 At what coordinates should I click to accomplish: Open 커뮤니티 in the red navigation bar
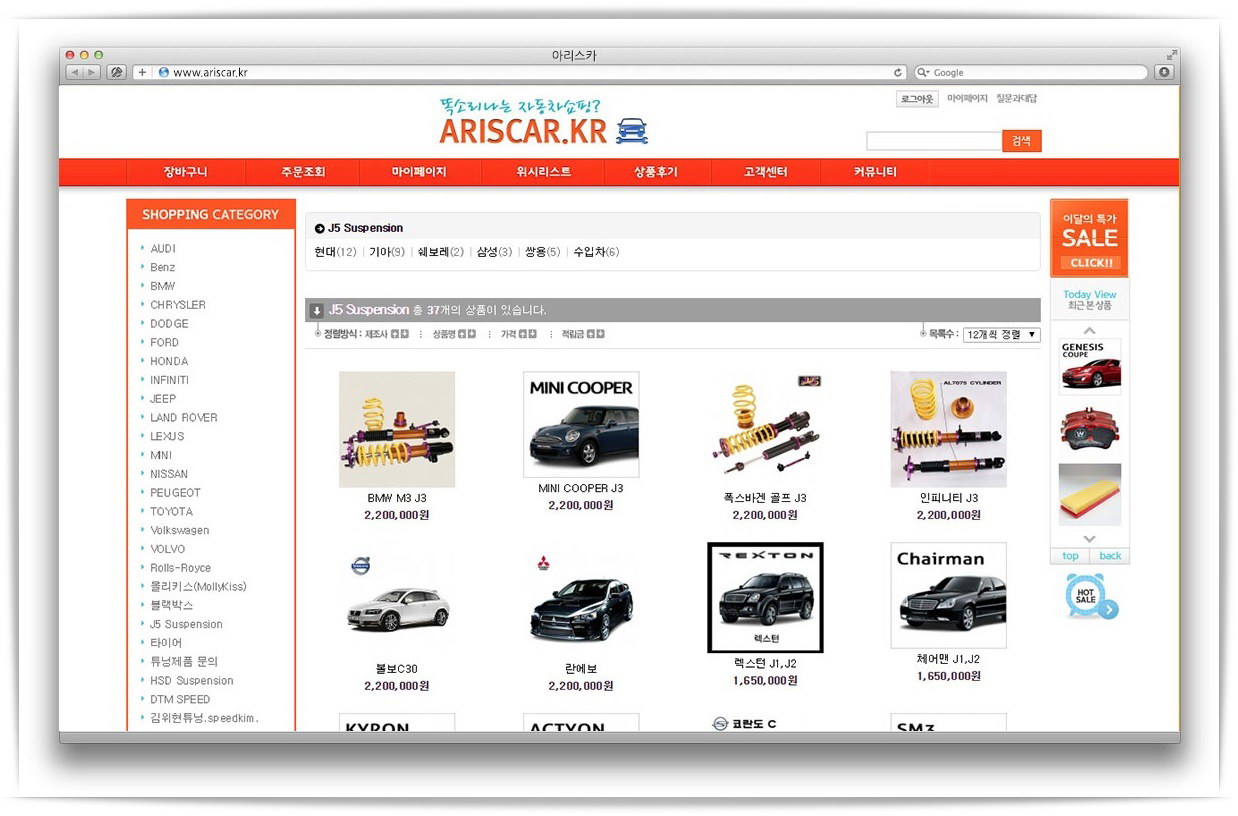(x=875, y=172)
